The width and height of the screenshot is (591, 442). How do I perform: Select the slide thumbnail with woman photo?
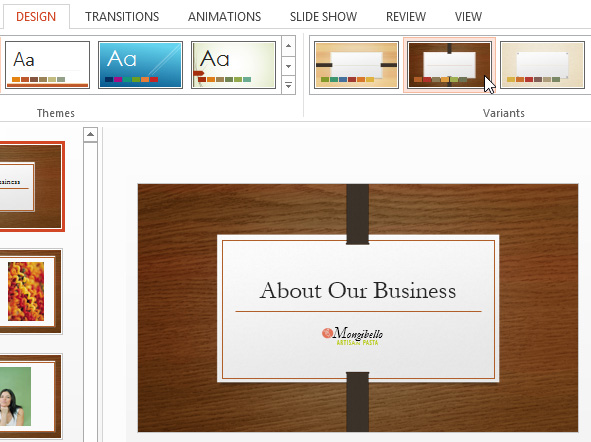pos(30,396)
